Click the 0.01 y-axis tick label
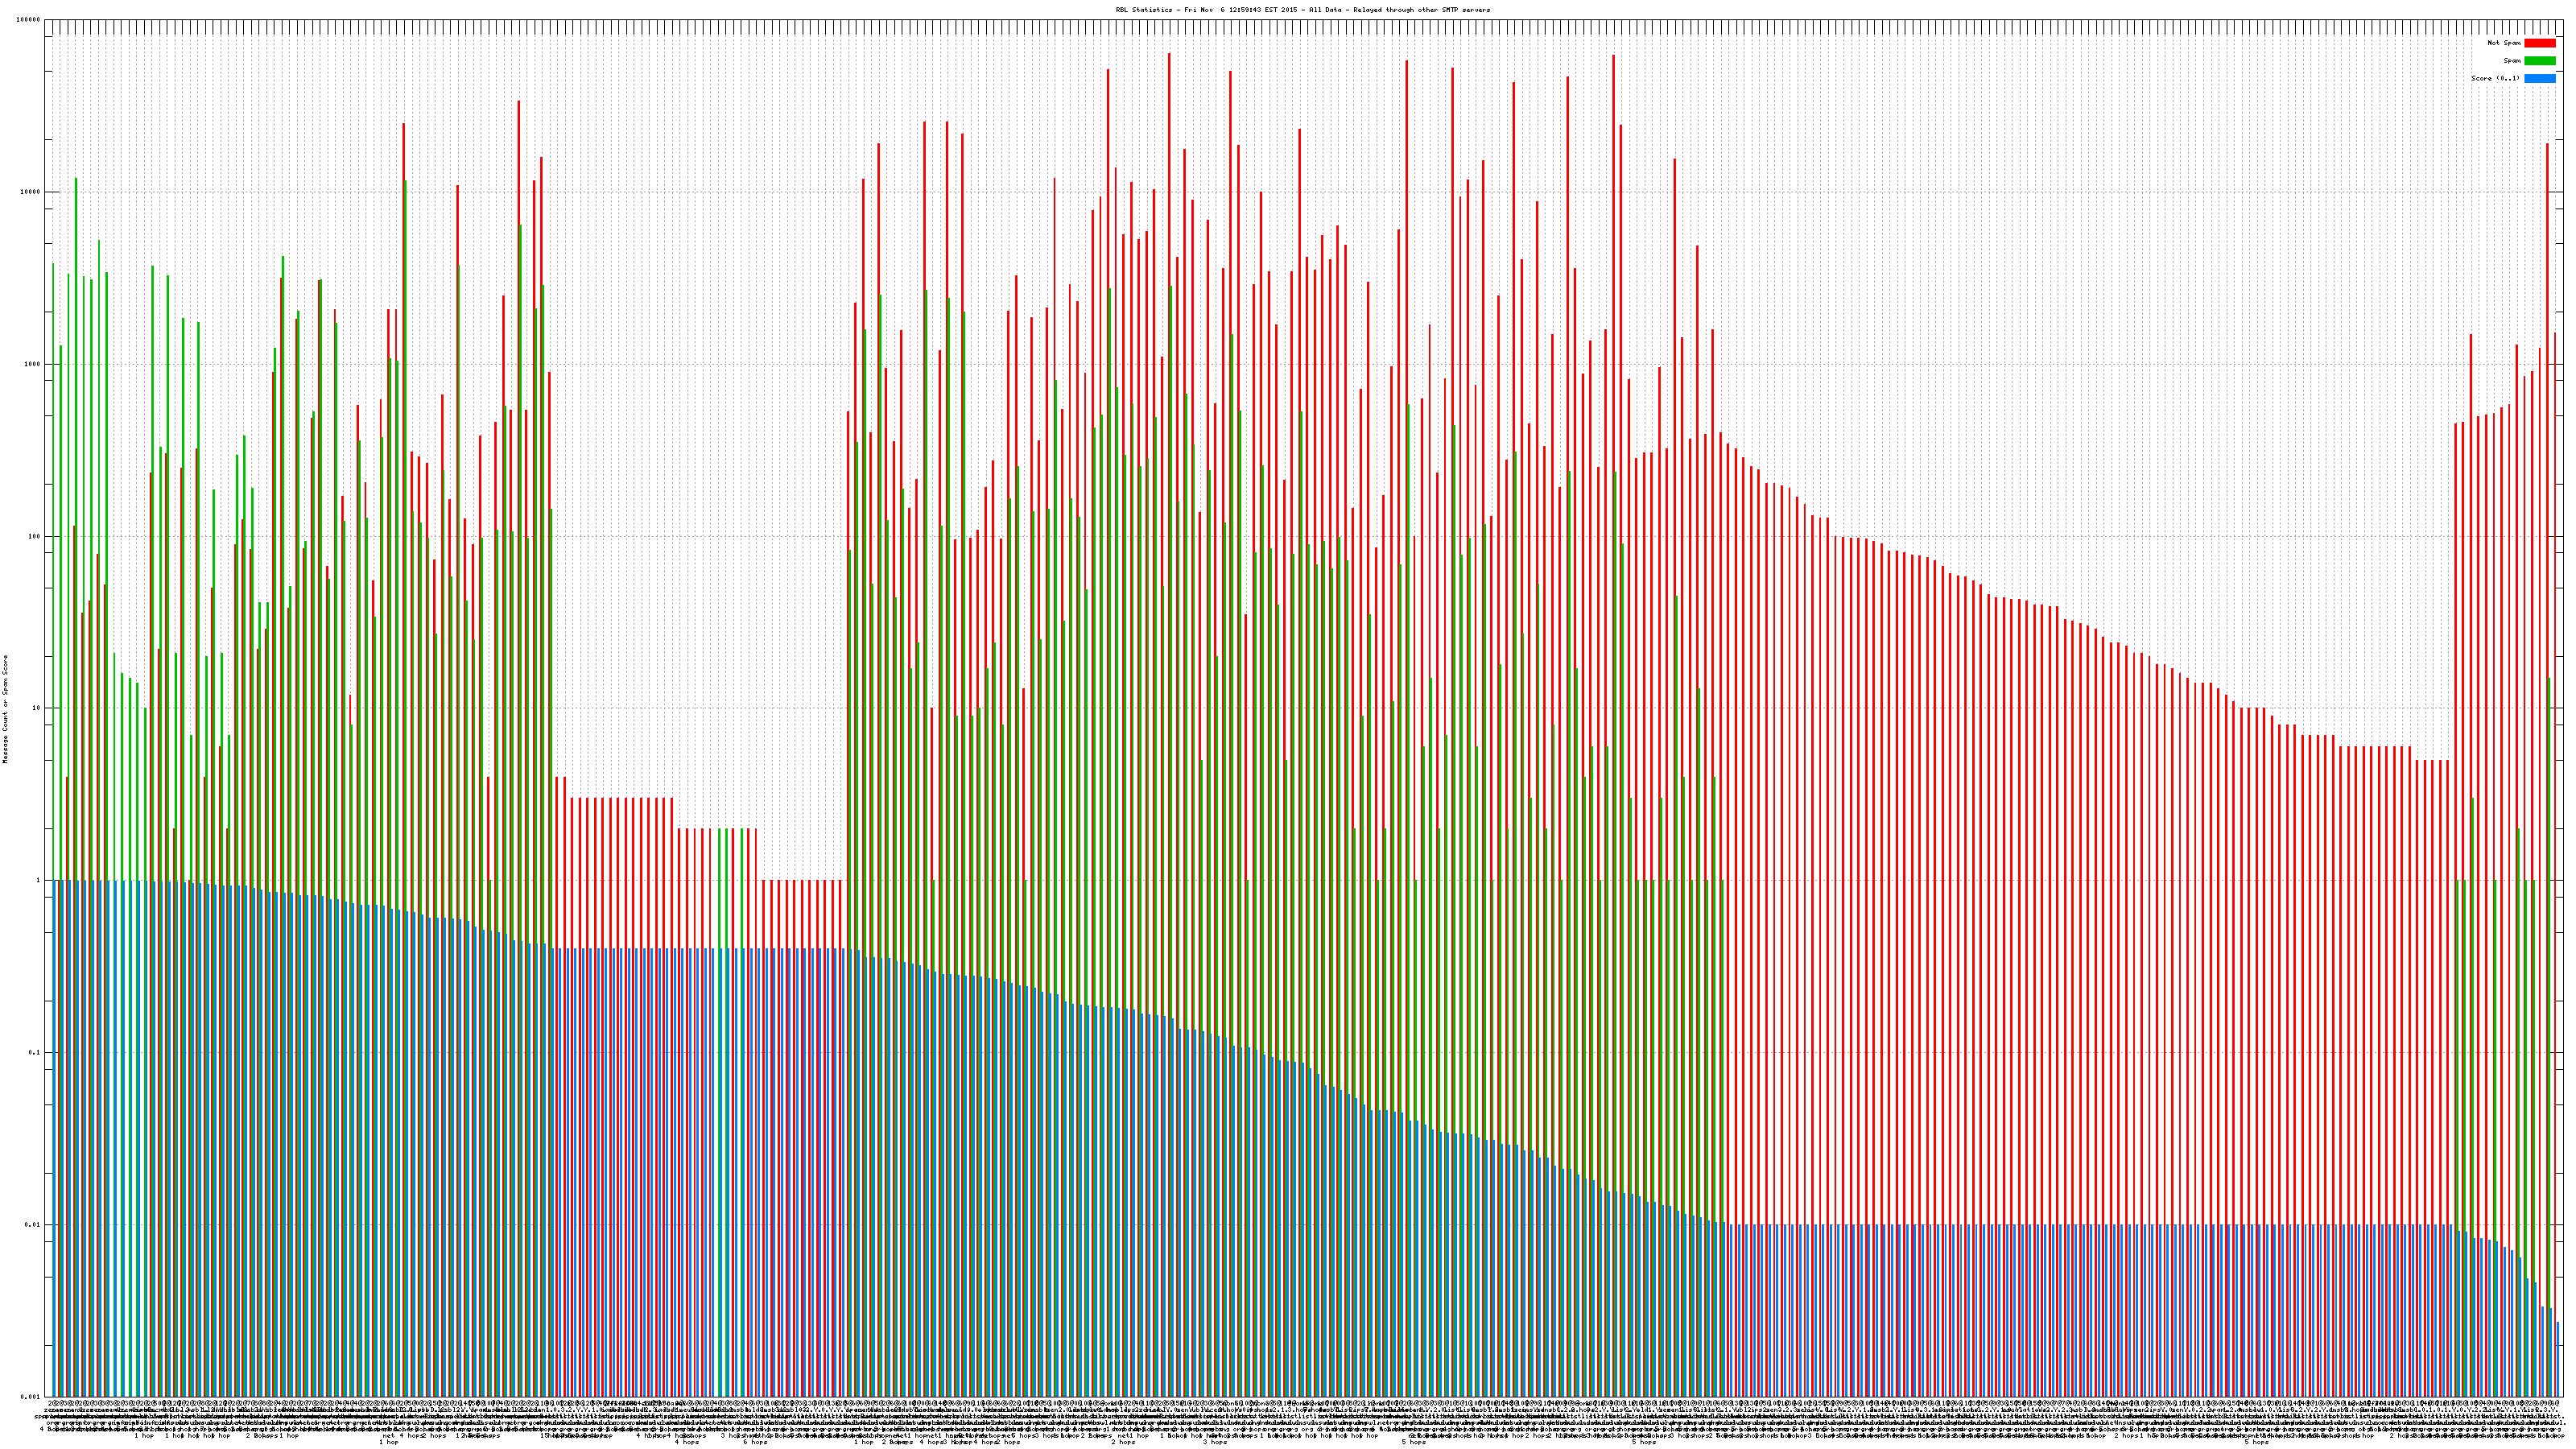 (33, 1224)
